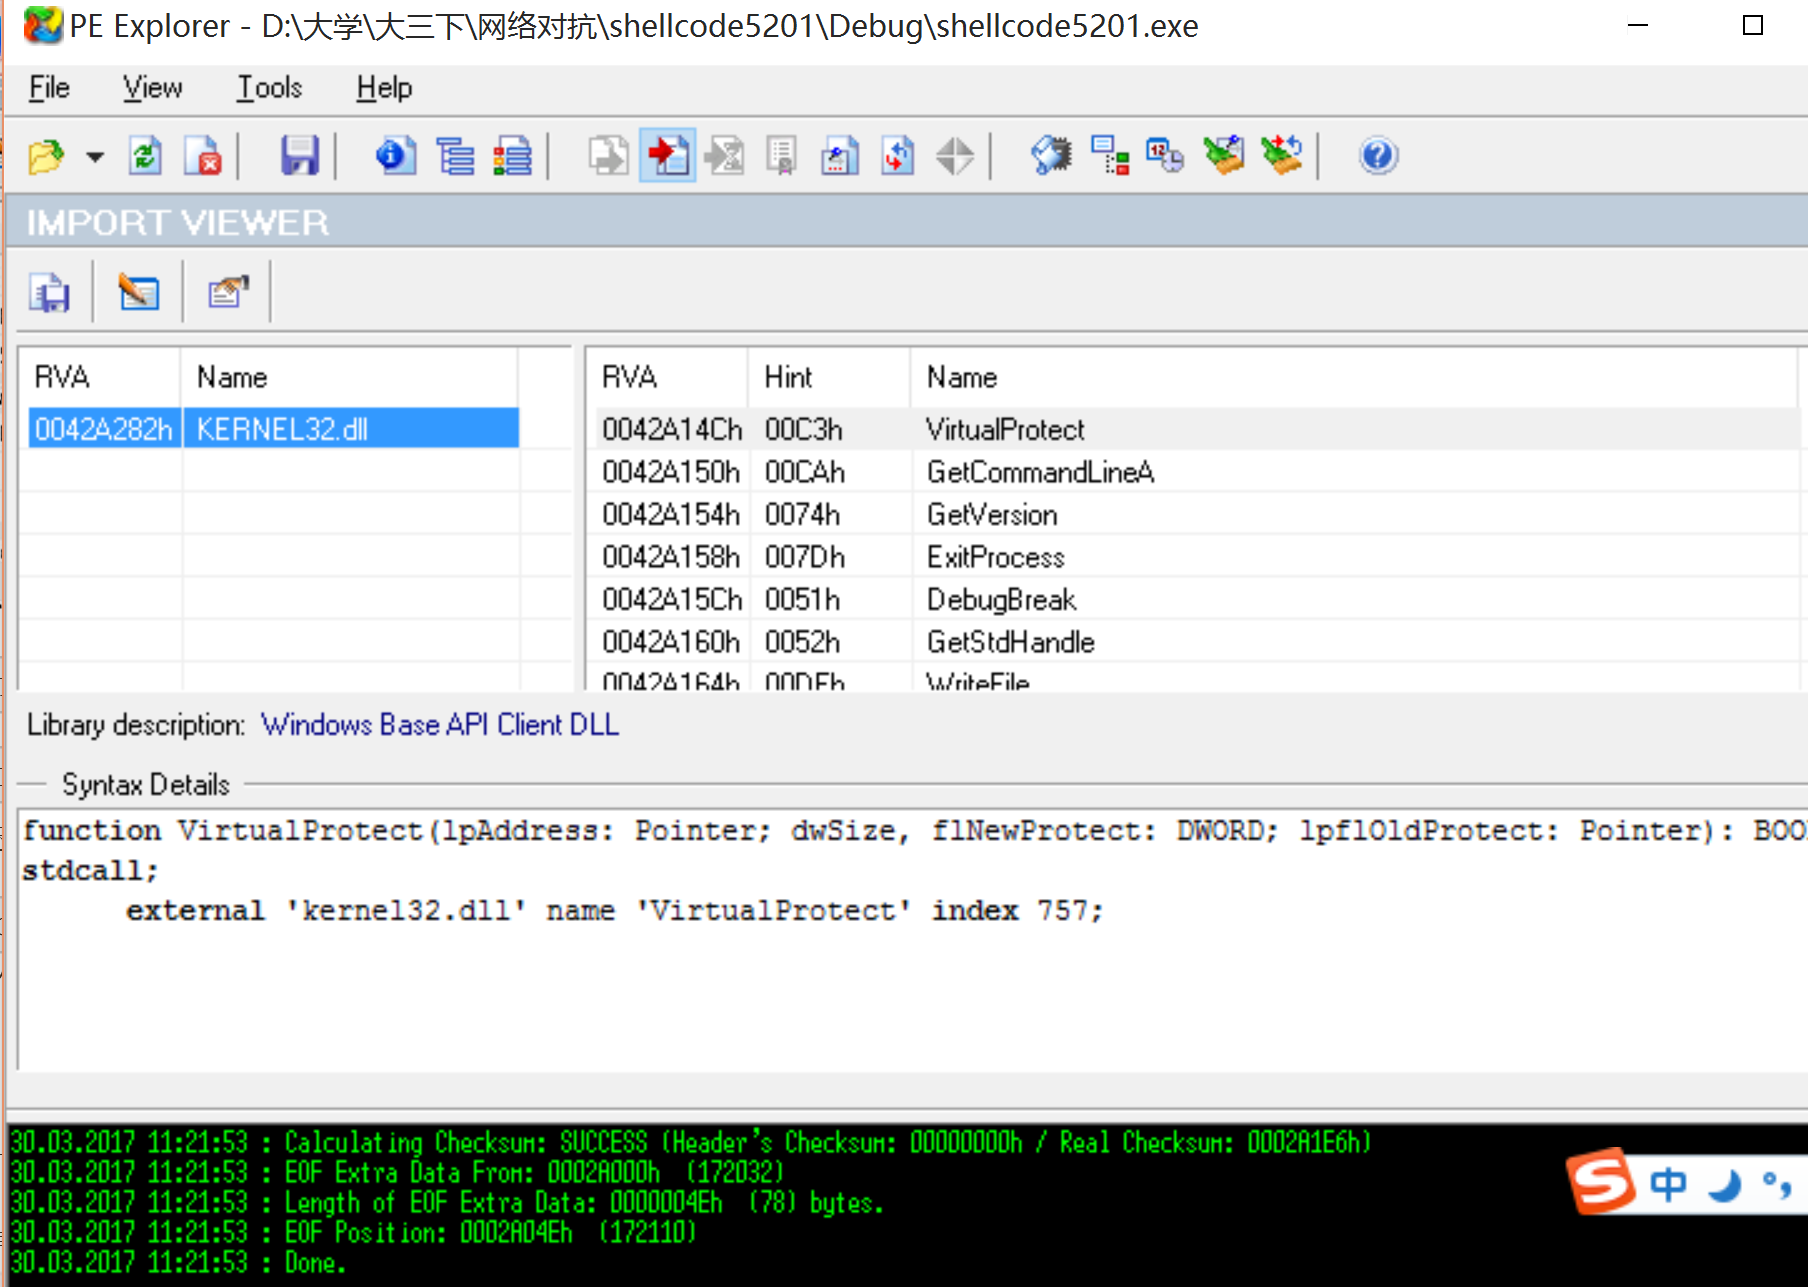1808x1287 pixels.
Task: Click the EOF Position log line
Action: (353, 1232)
